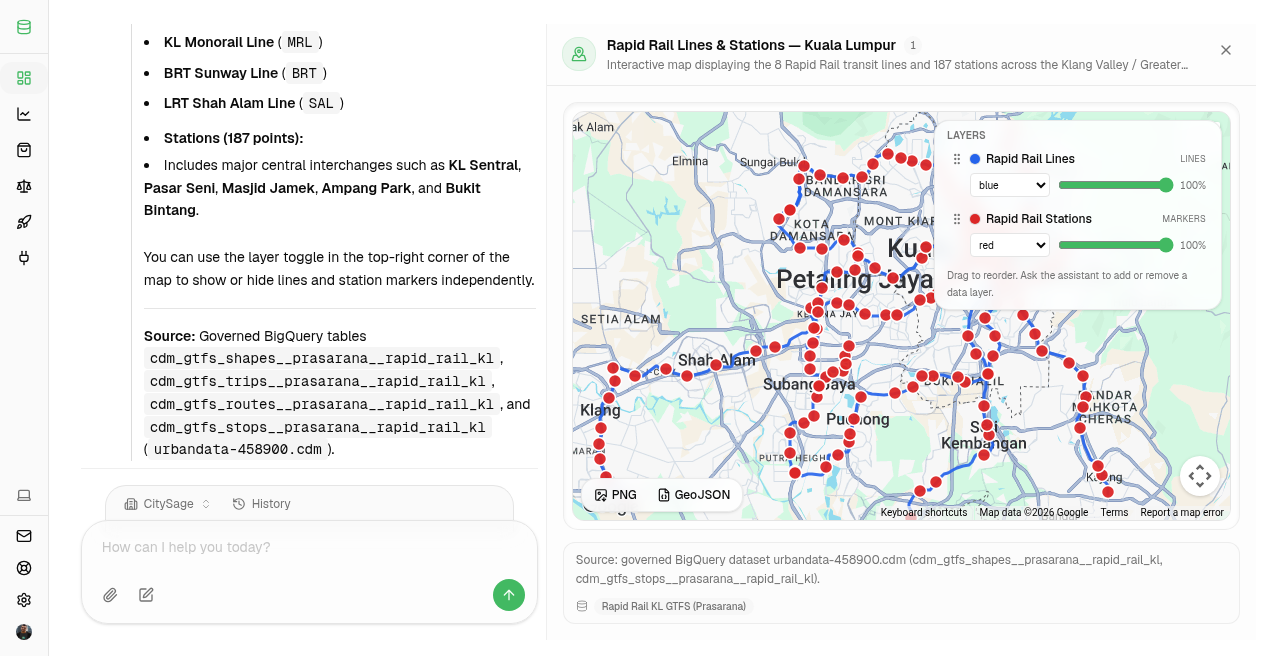Open the blue color dropdown for lines
Screen dimensions: 1280x656
1010,185
